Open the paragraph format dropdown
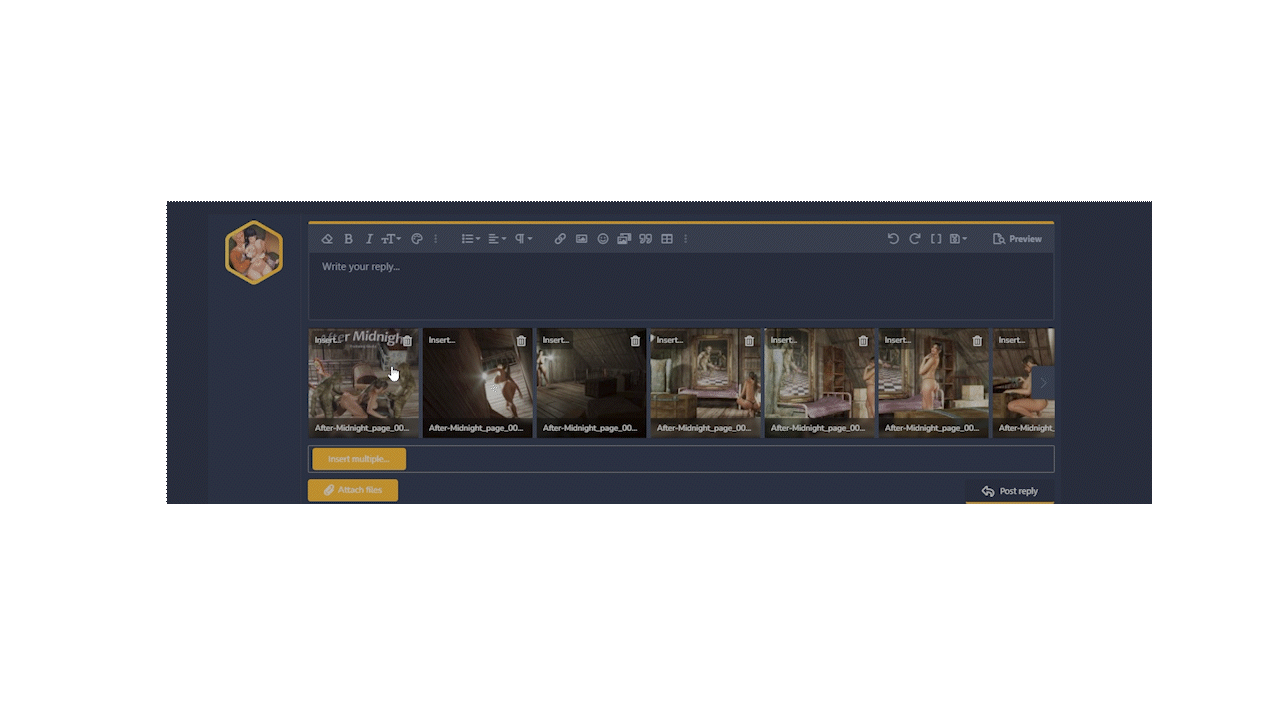The height and width of the screenshot is (720, 1280). pyautogui.click(x=523, y=239)
